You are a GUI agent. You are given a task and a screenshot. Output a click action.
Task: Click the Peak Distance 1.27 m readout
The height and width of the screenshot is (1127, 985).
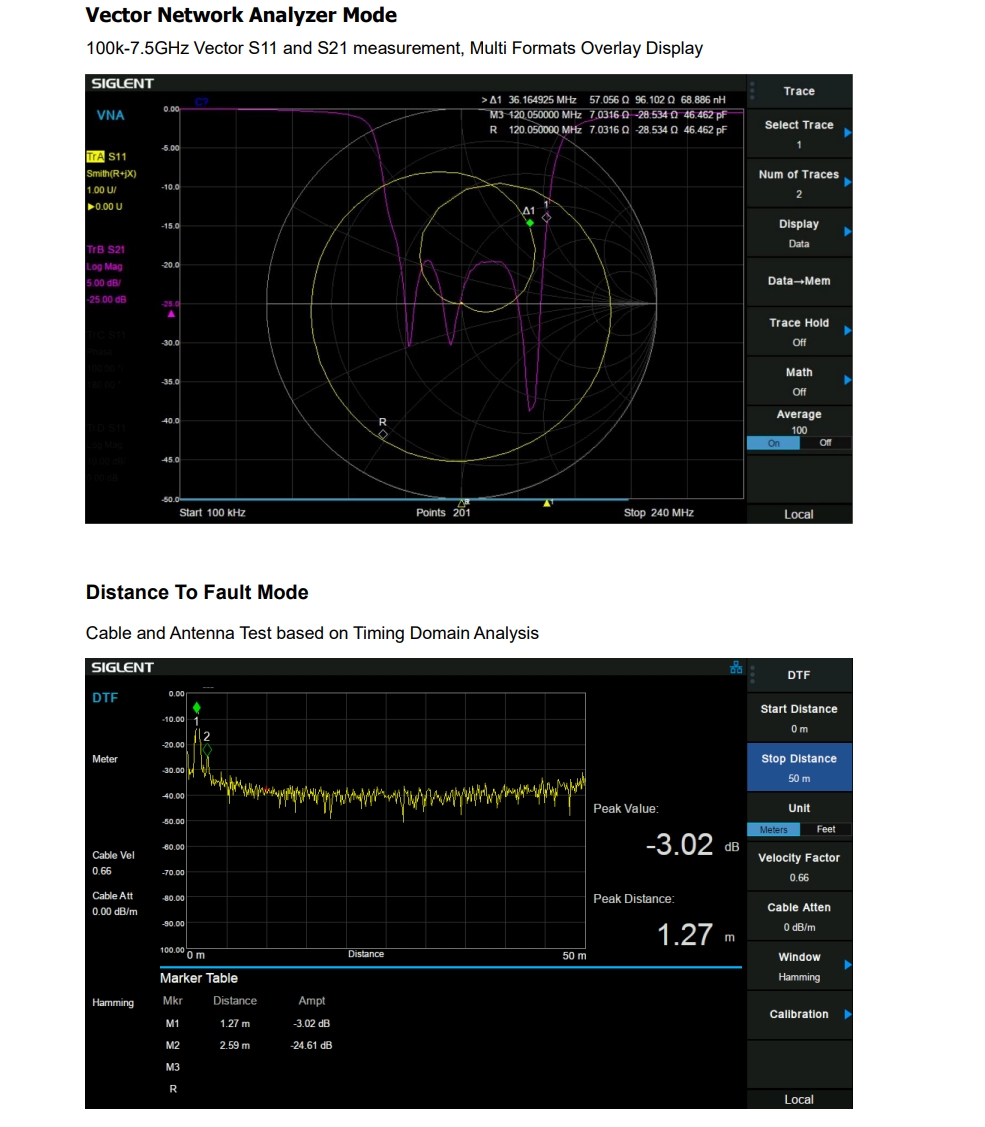pos(696,935)
